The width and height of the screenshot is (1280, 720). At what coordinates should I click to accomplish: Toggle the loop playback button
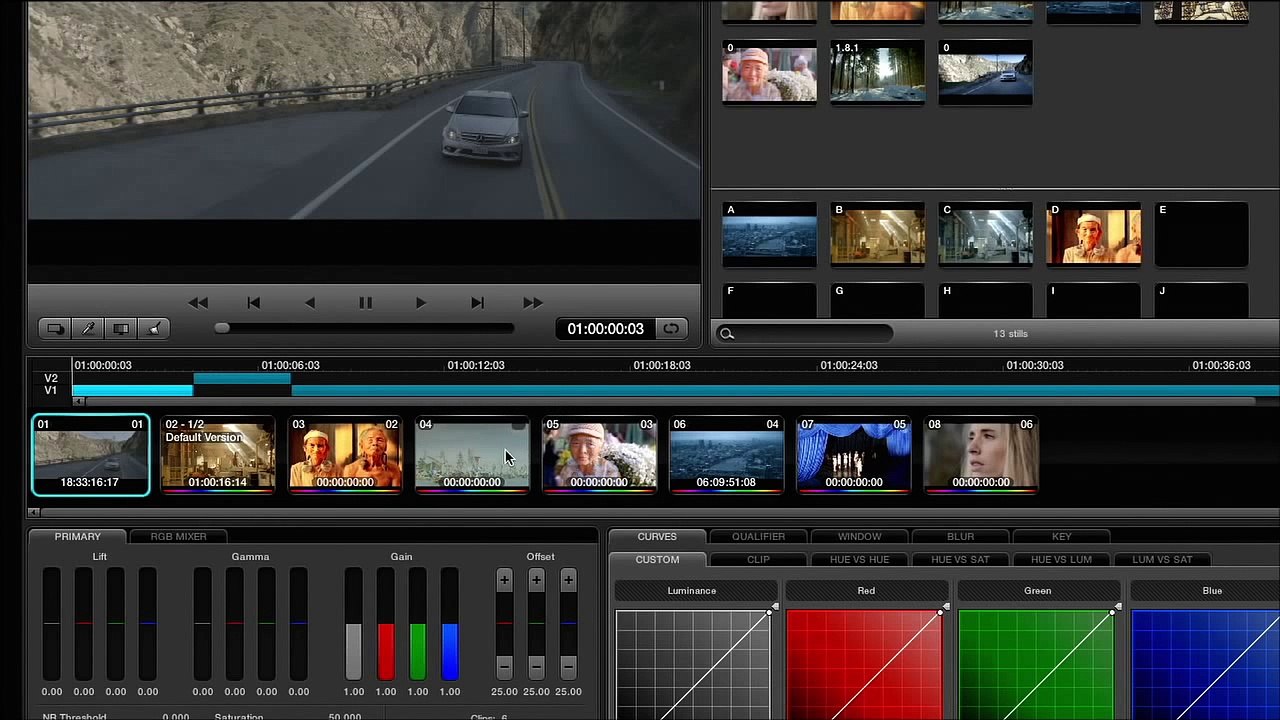(x=671, y=329)
